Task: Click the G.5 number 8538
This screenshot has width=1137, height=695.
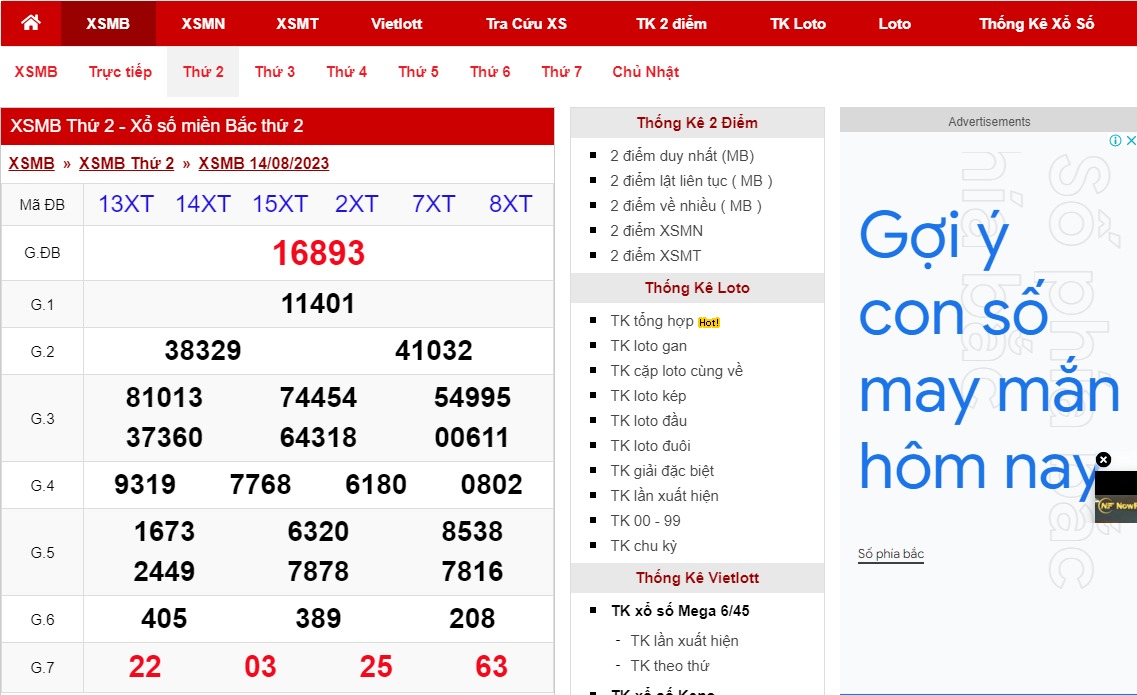Action: [x=472, y=532]
